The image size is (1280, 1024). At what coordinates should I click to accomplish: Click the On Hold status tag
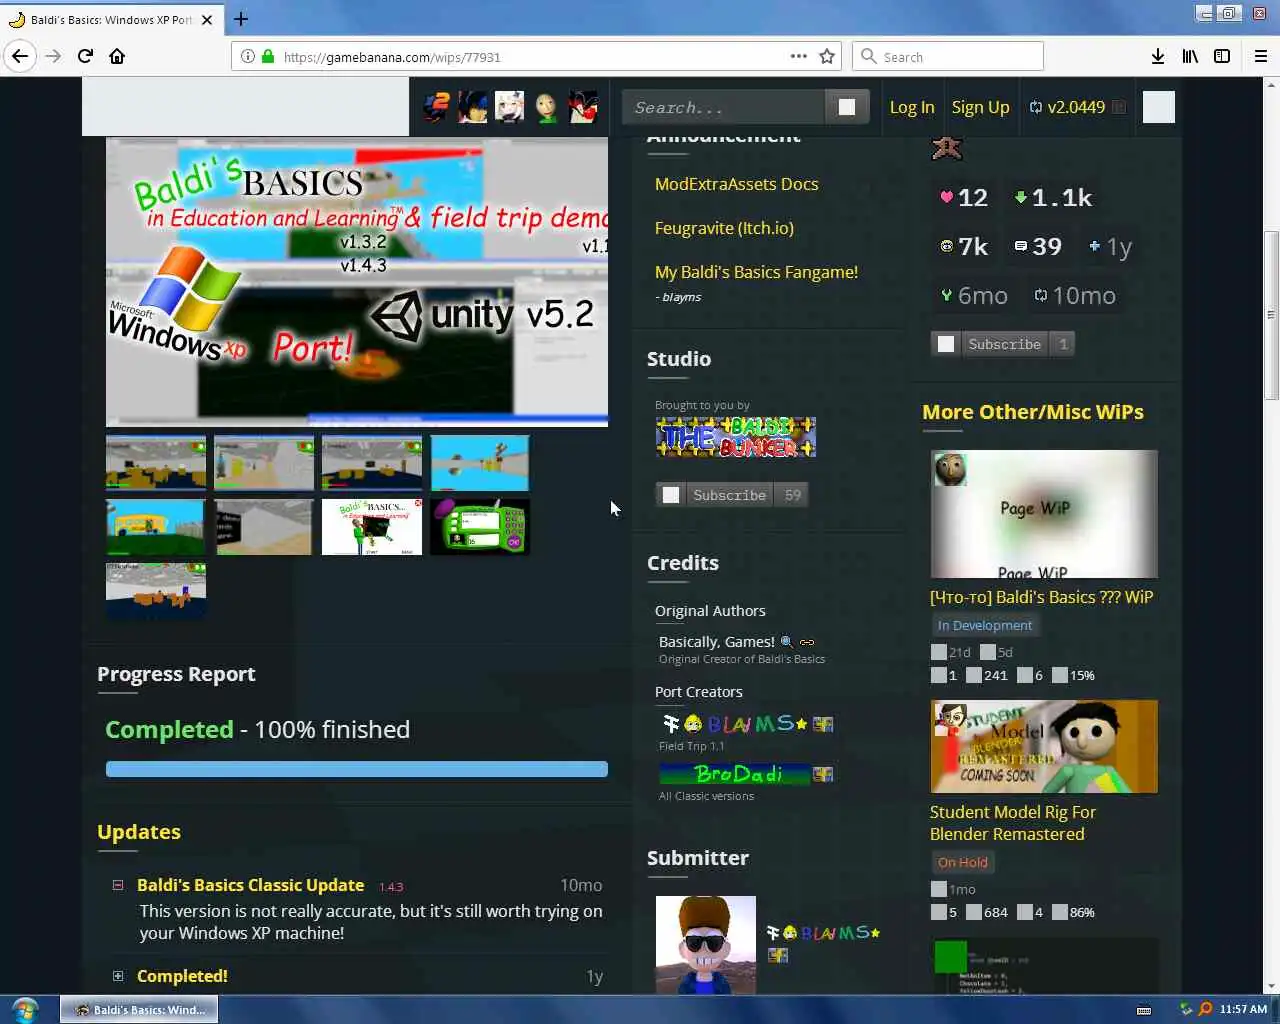coord(962,862)
